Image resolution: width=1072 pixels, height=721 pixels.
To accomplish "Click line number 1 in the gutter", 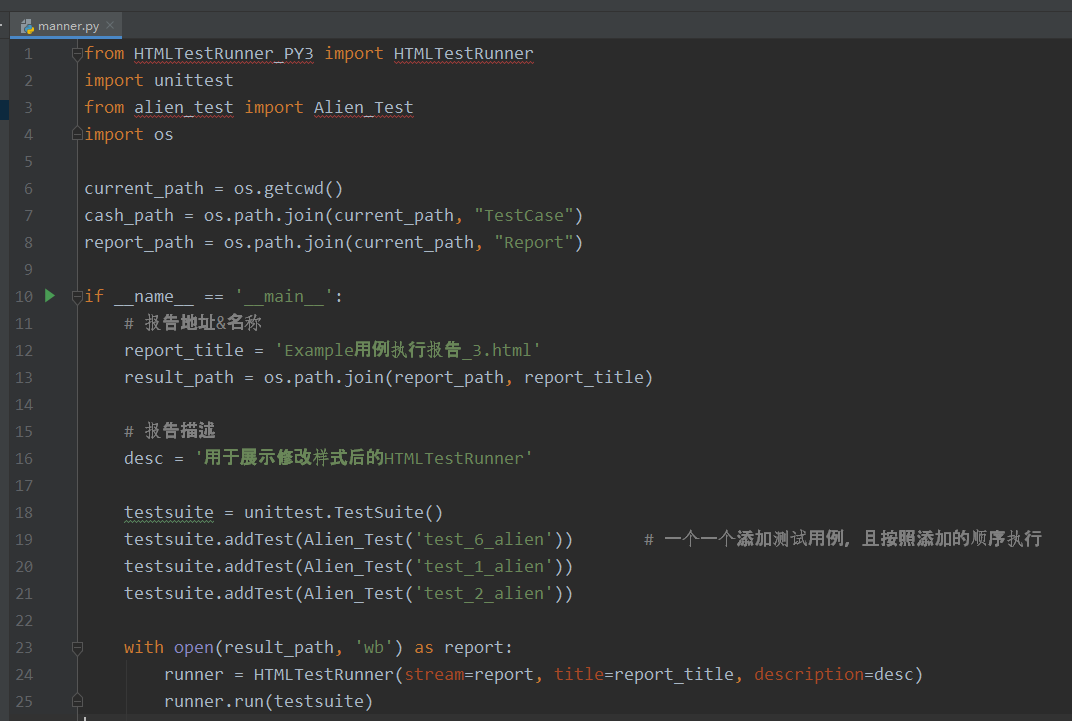I will pos(28,54).
